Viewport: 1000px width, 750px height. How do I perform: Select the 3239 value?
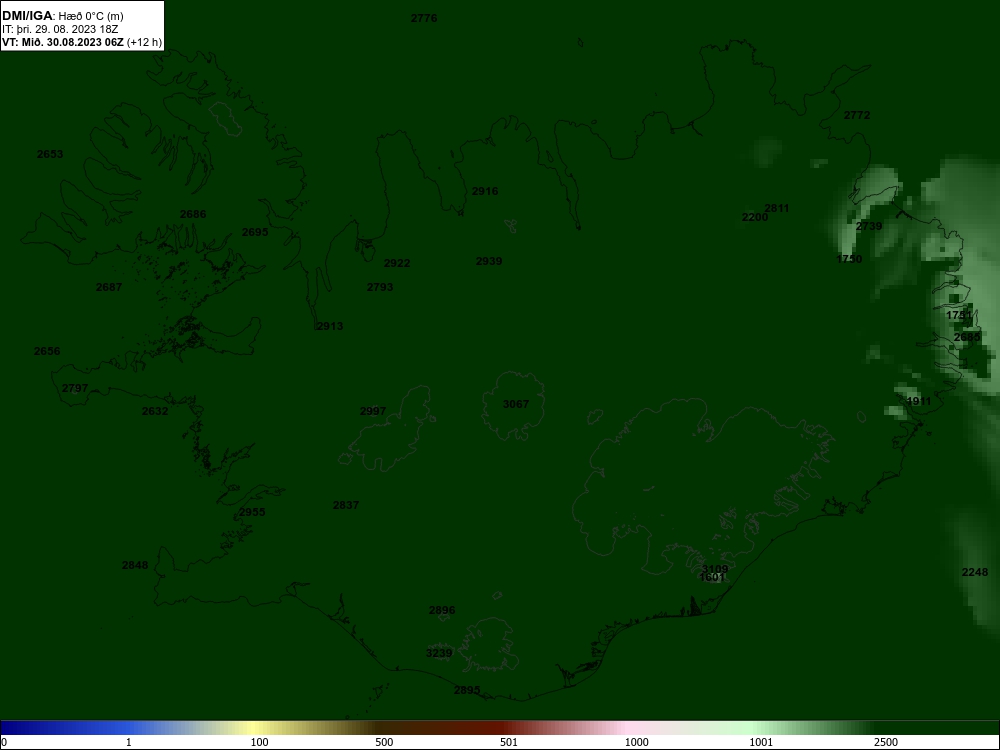439,653
